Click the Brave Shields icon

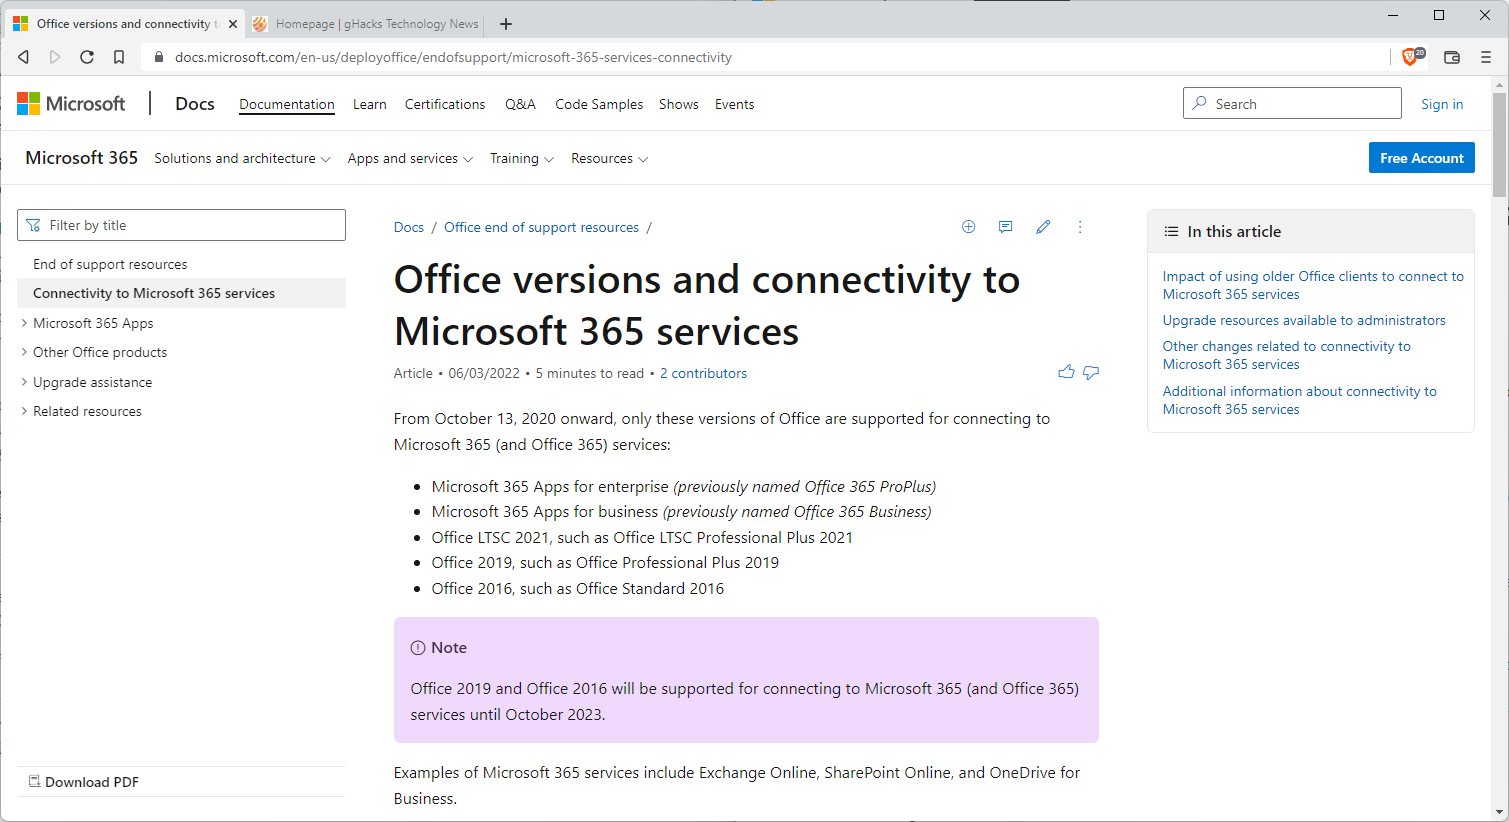click(x=1410, y=57)
